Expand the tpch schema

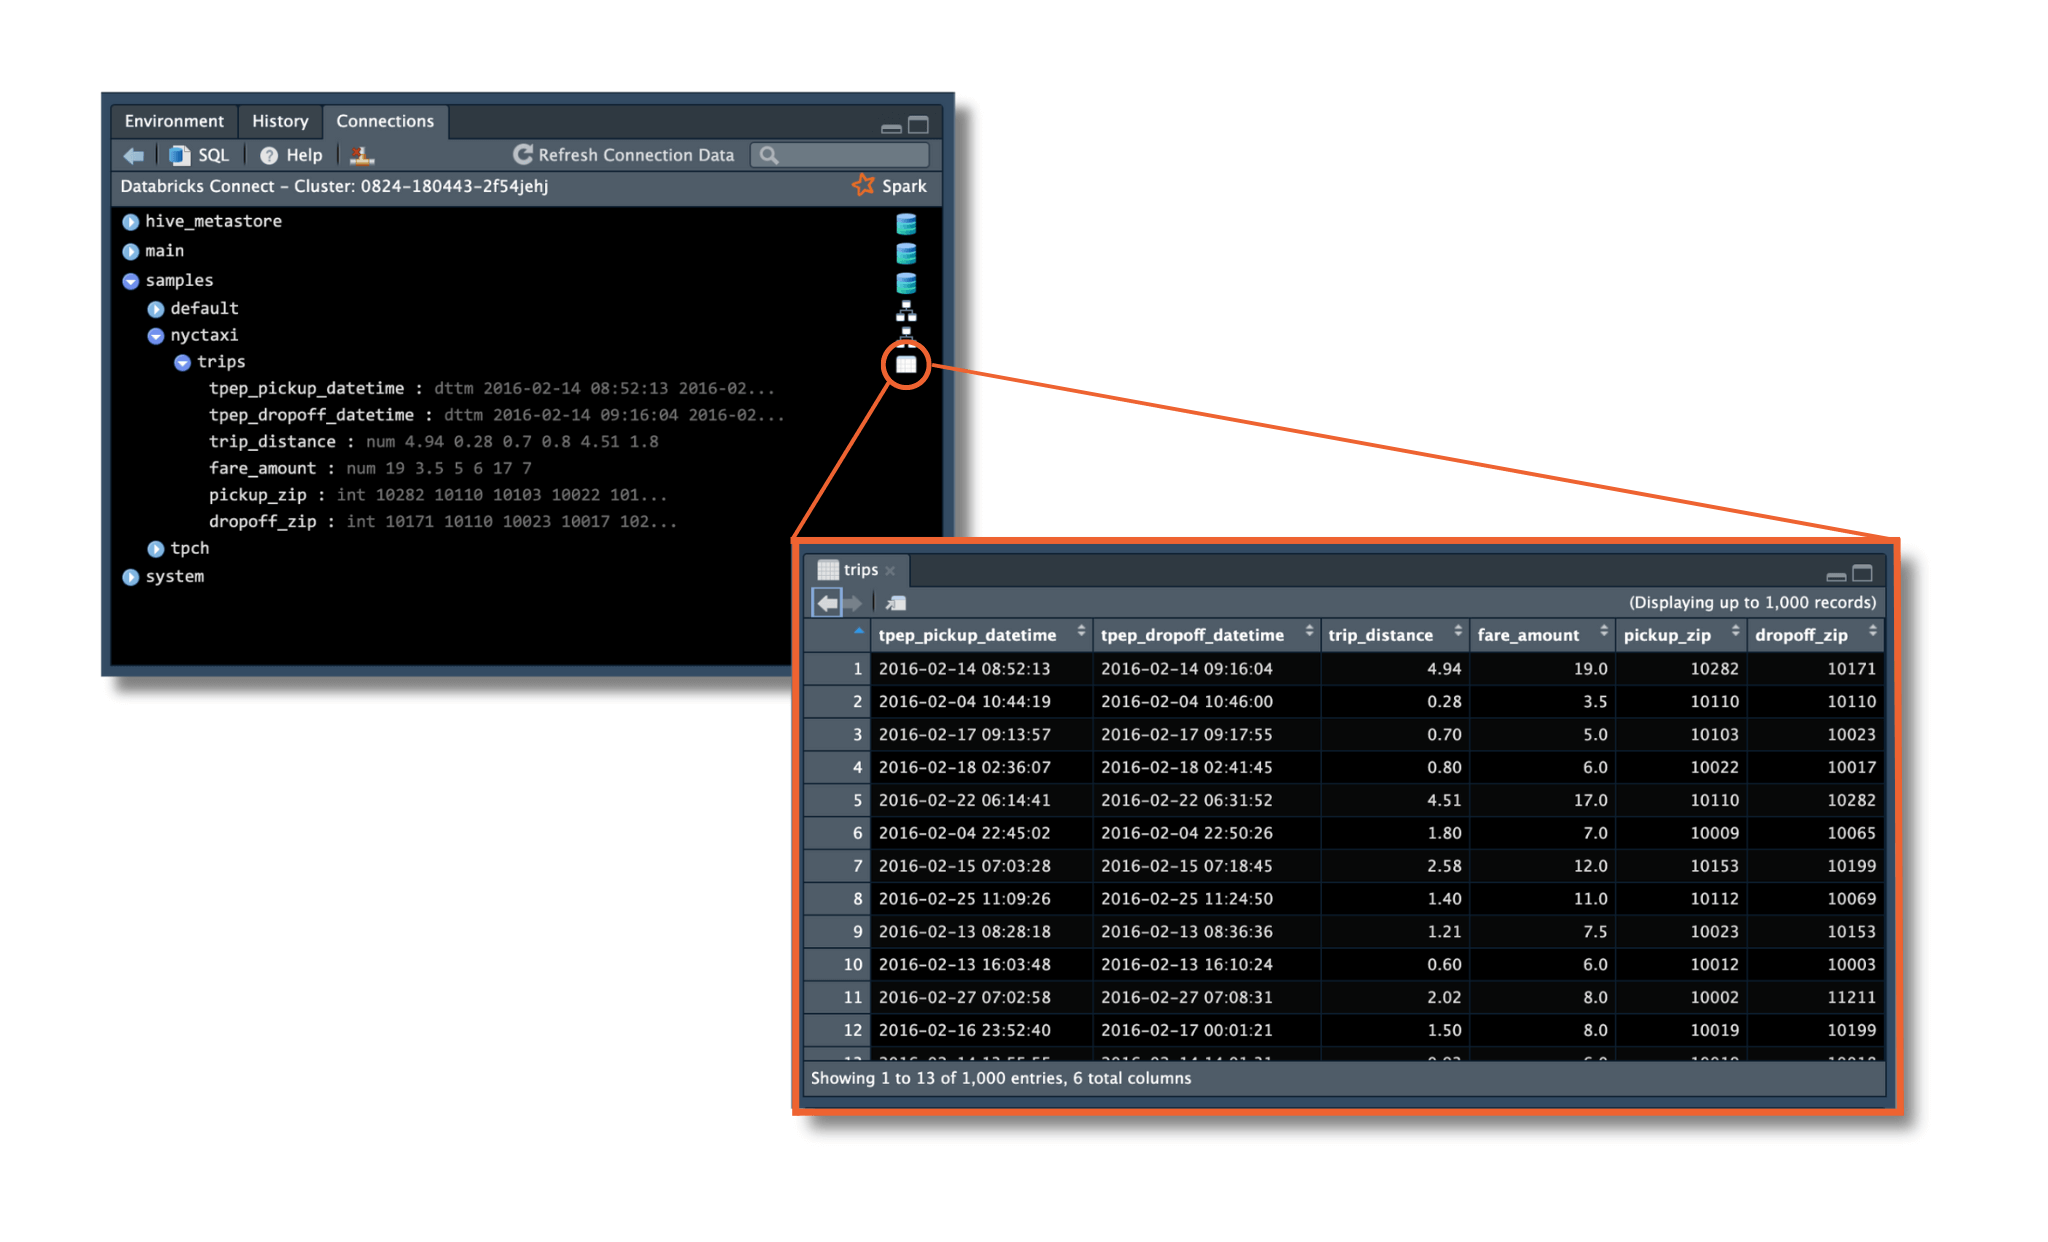coord(156,549)
